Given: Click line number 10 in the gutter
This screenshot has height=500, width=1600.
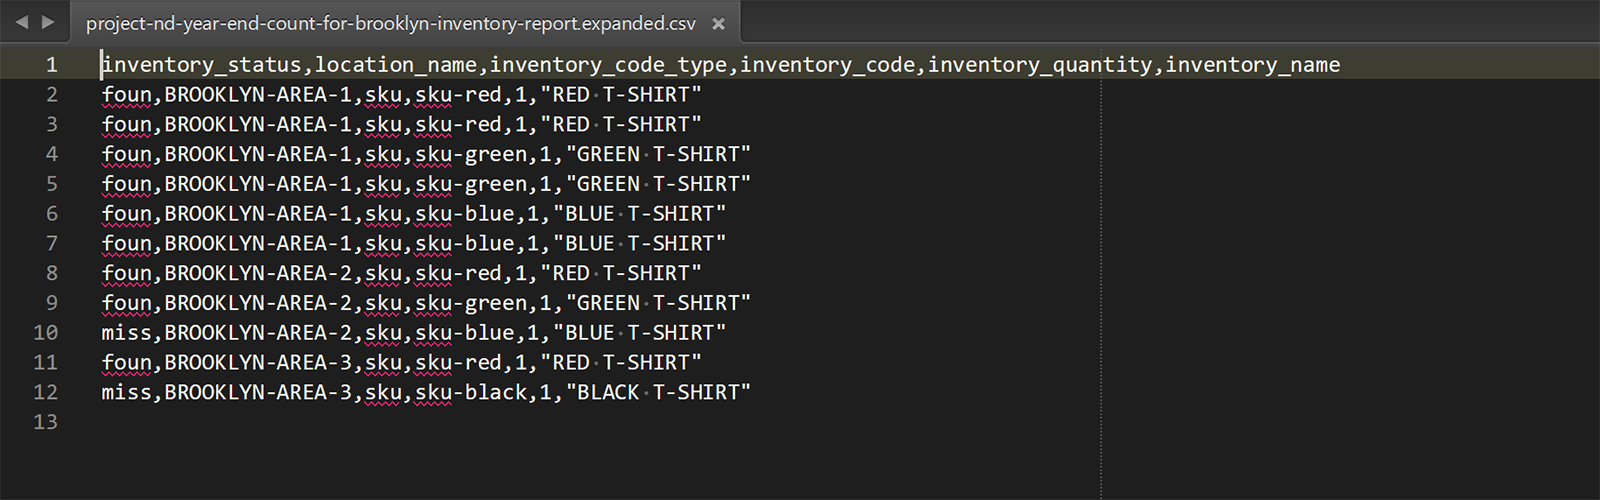Looking at the screenshot, I should [46, 333].
